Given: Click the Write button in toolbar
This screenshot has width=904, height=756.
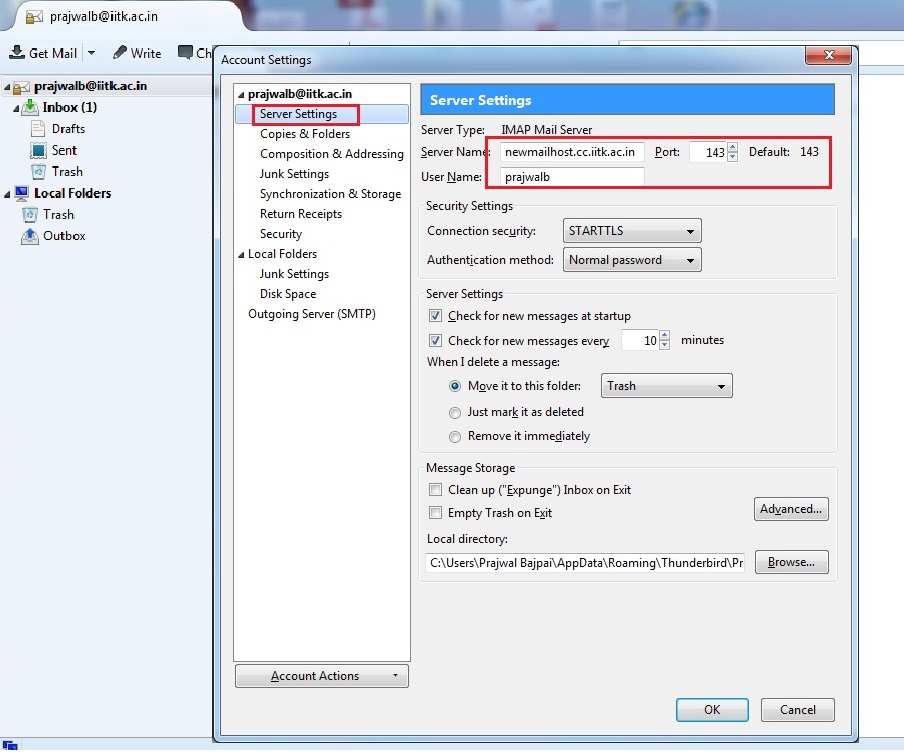Looking at the screenshot, I should point(137,53).
